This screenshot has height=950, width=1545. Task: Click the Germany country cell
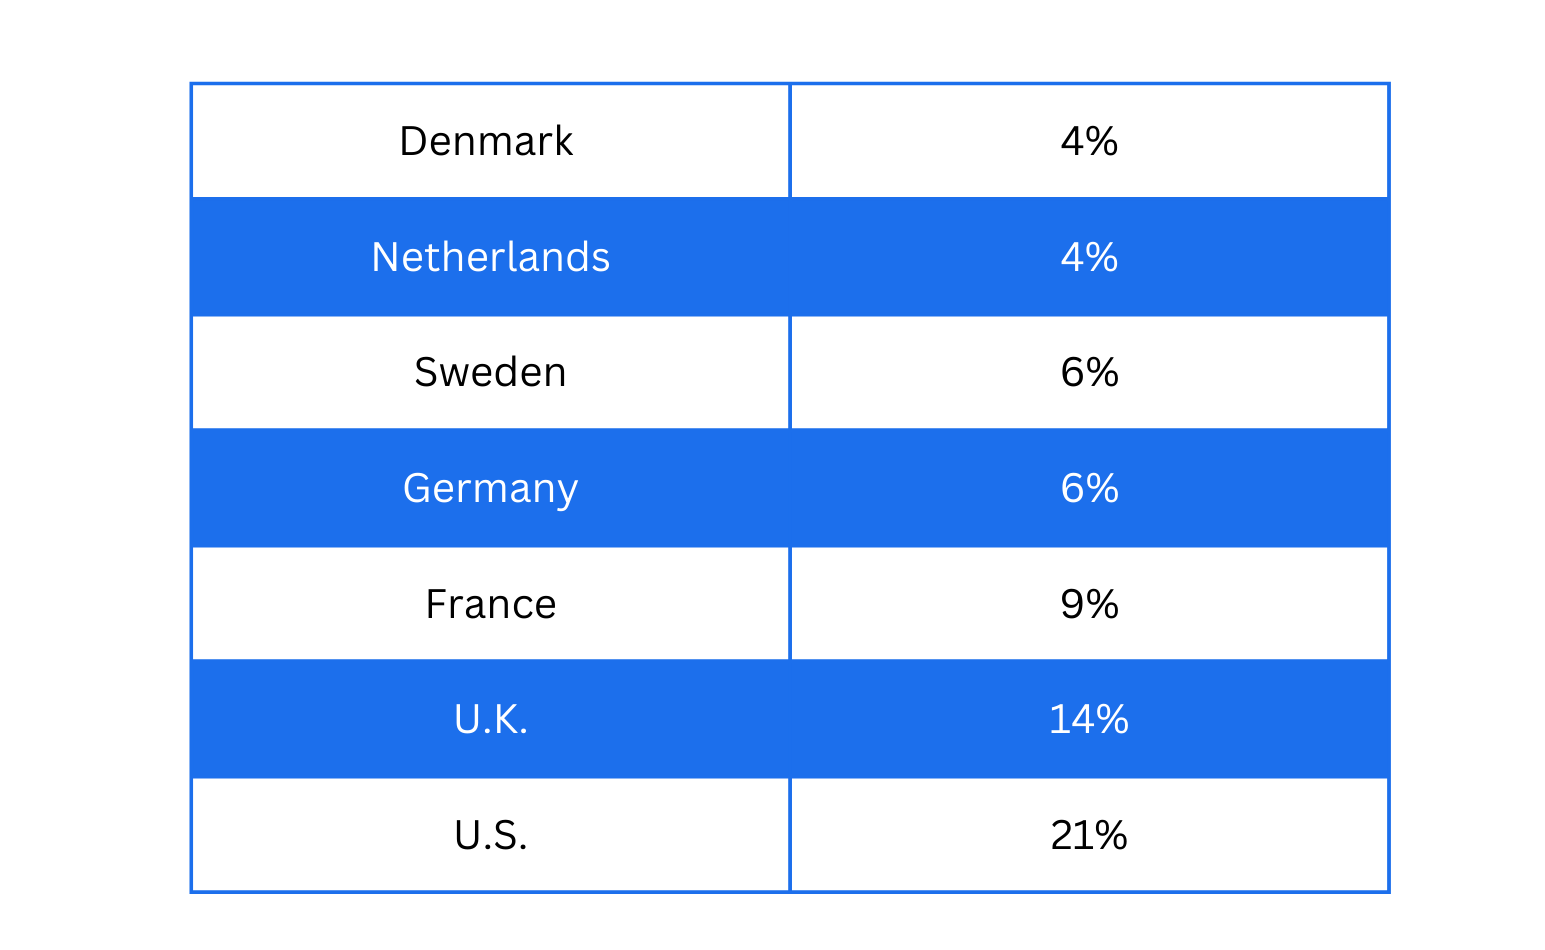pos(490,488)
